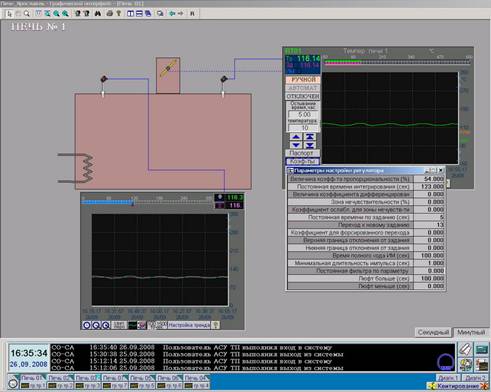The width and height of the screenshot is (491, 392).
Task: Click the Настройка тренда button
Action: (x=189, y=325)
